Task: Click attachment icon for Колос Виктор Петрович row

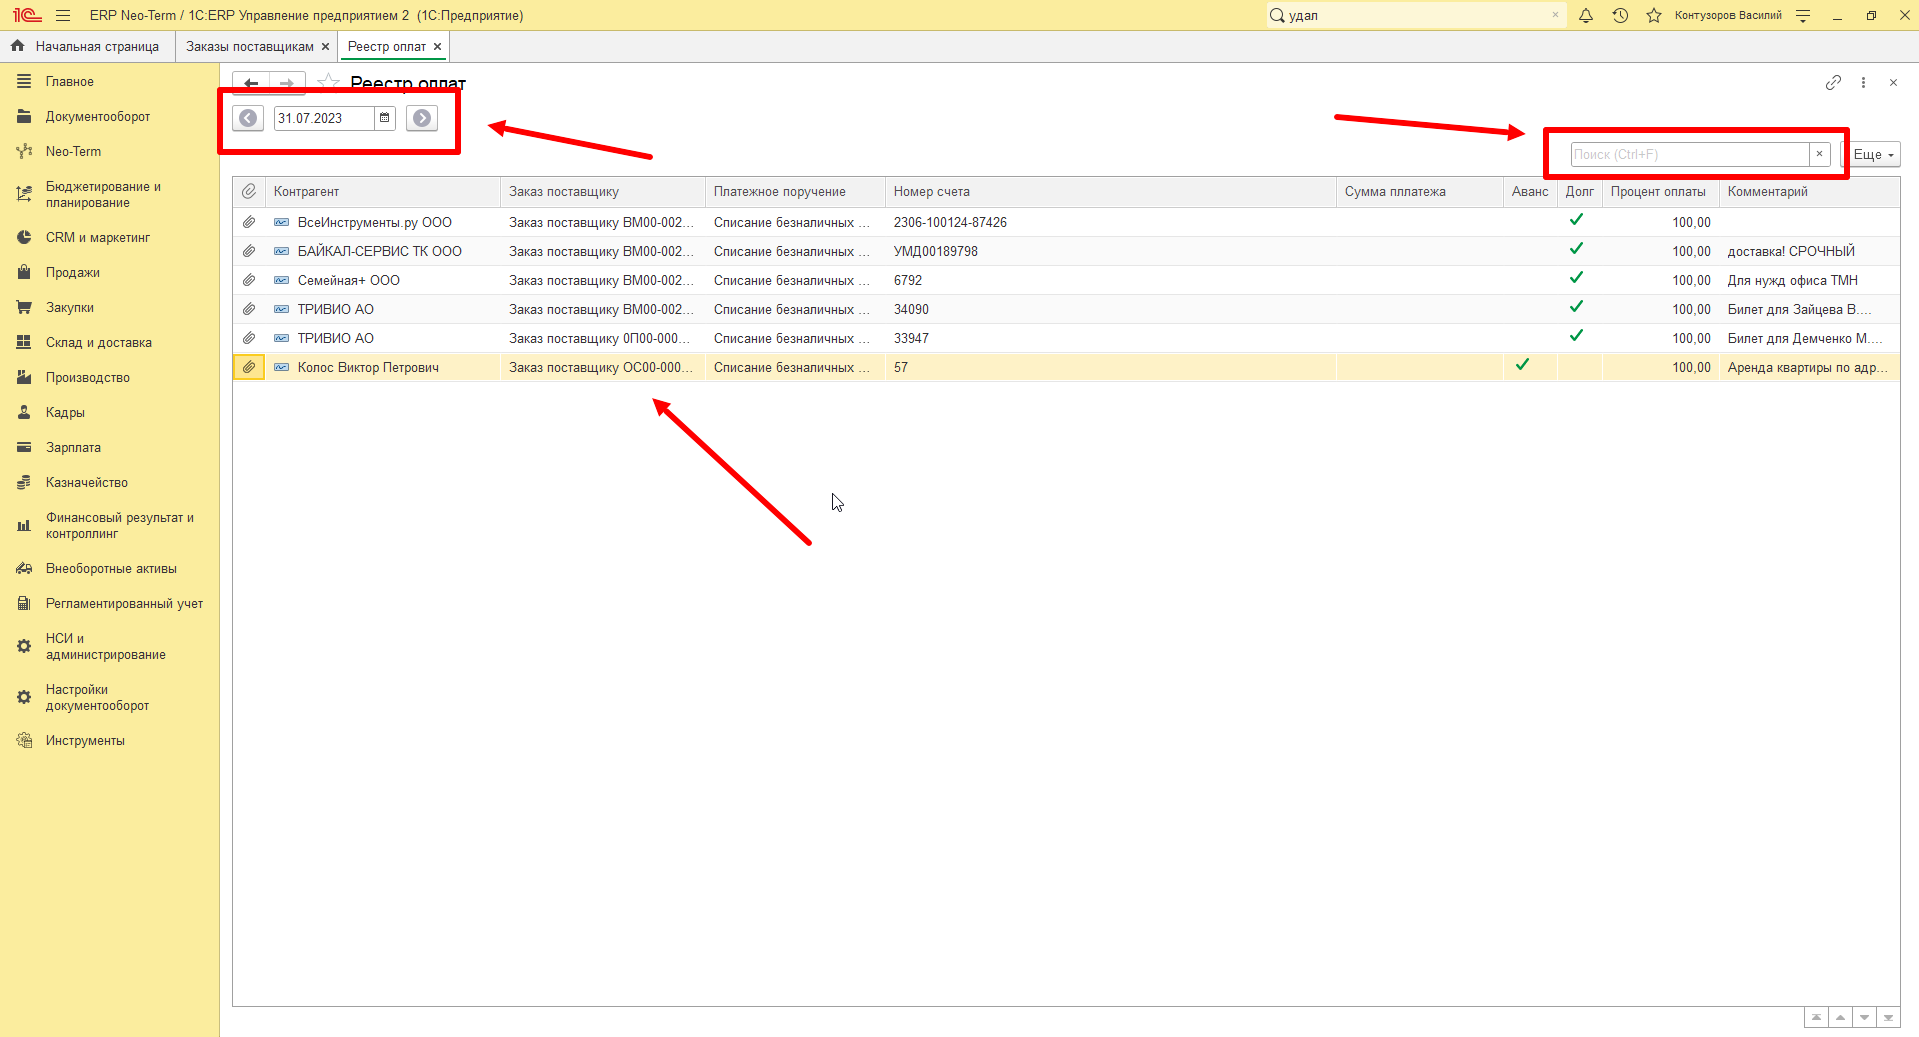Action: pyautogui.click(x=249, y=367)
